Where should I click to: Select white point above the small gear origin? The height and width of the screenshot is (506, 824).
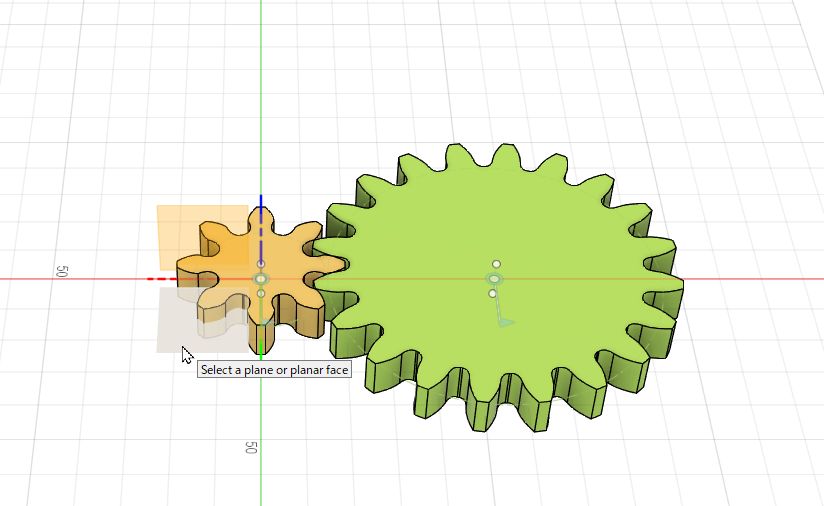pyautogui.click(x=261, y=264)
